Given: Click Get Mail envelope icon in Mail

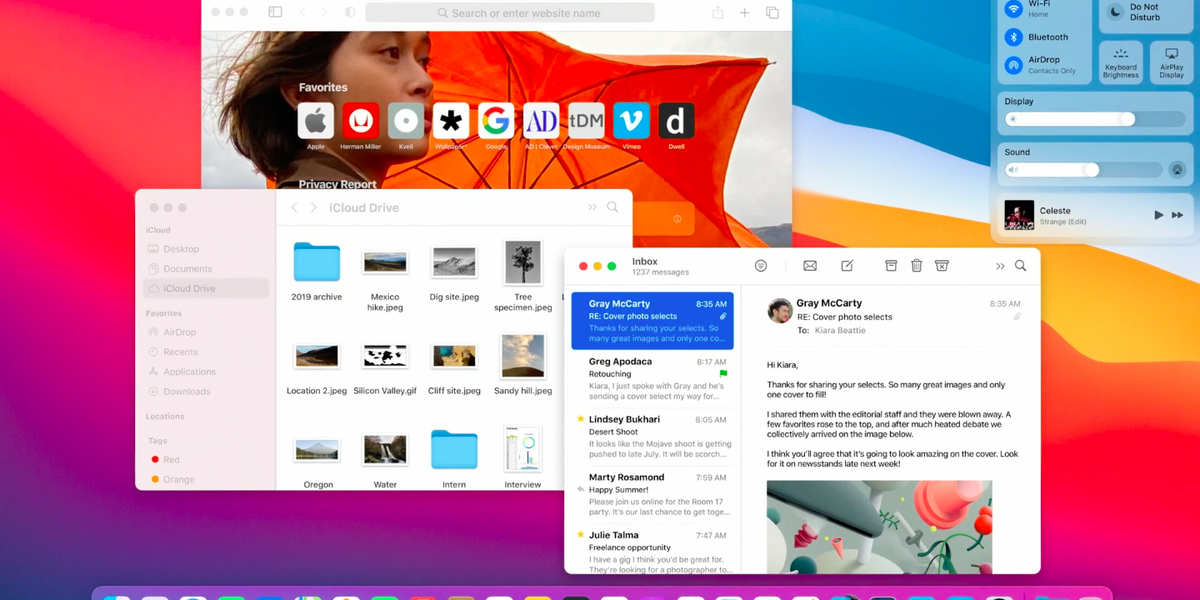Looking at the screenshot, I should 810,266.
